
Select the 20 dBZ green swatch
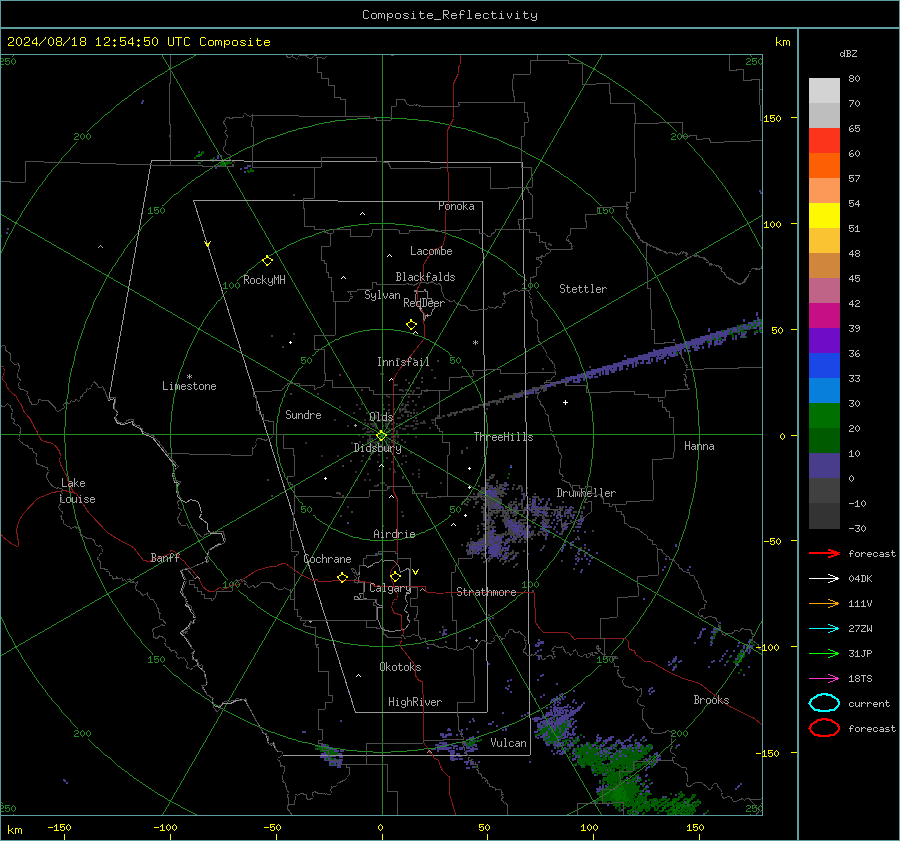click(824, 416)
